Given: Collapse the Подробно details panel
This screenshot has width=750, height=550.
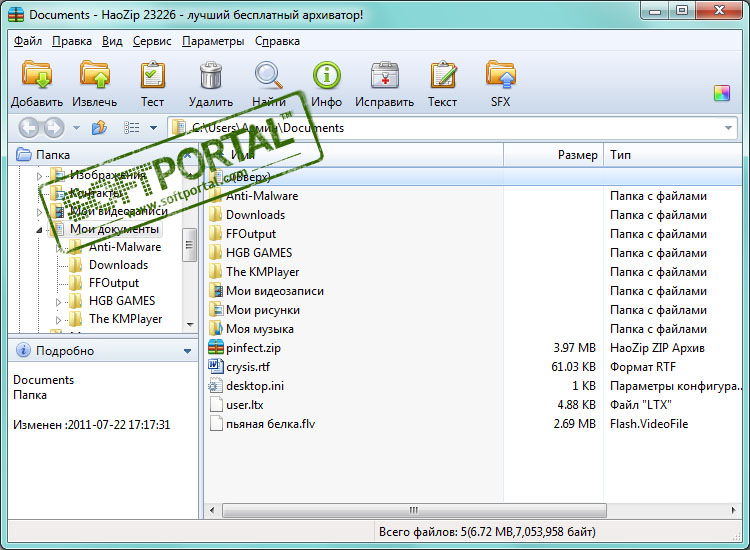Looking at the screenshot, I should click(188, 351).
